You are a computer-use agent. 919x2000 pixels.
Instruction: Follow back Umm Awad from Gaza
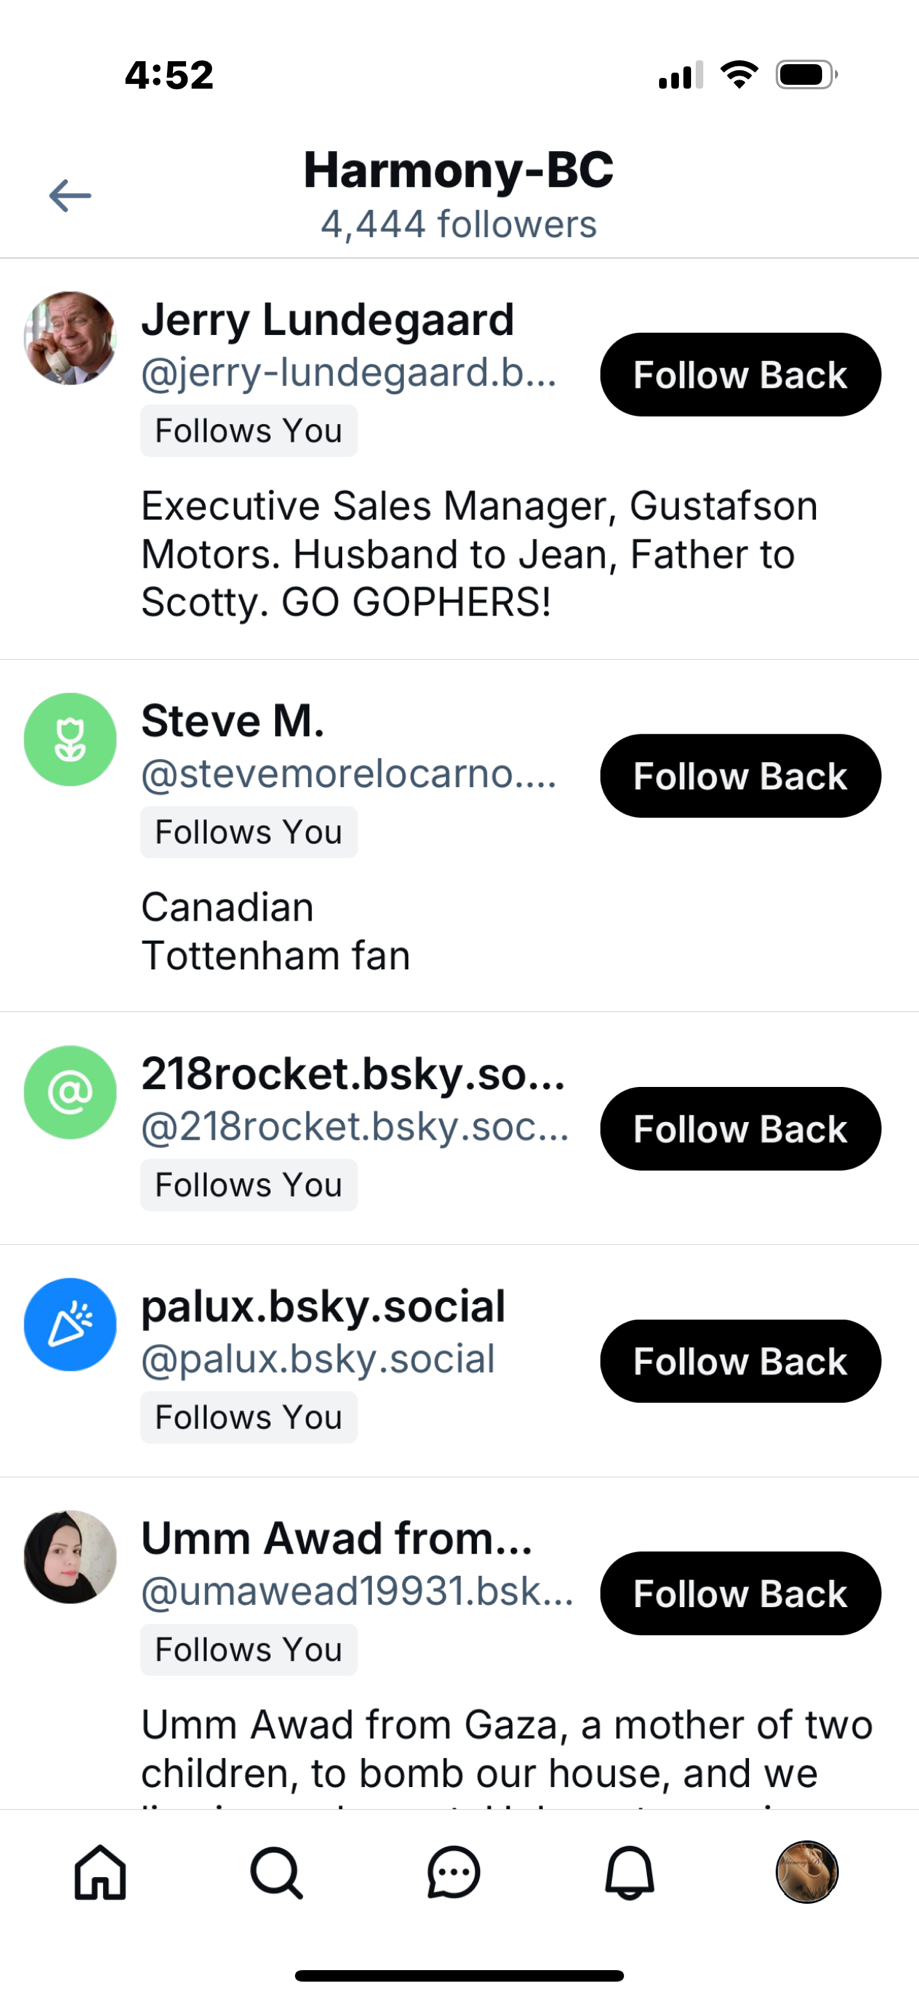[740, 1593]
